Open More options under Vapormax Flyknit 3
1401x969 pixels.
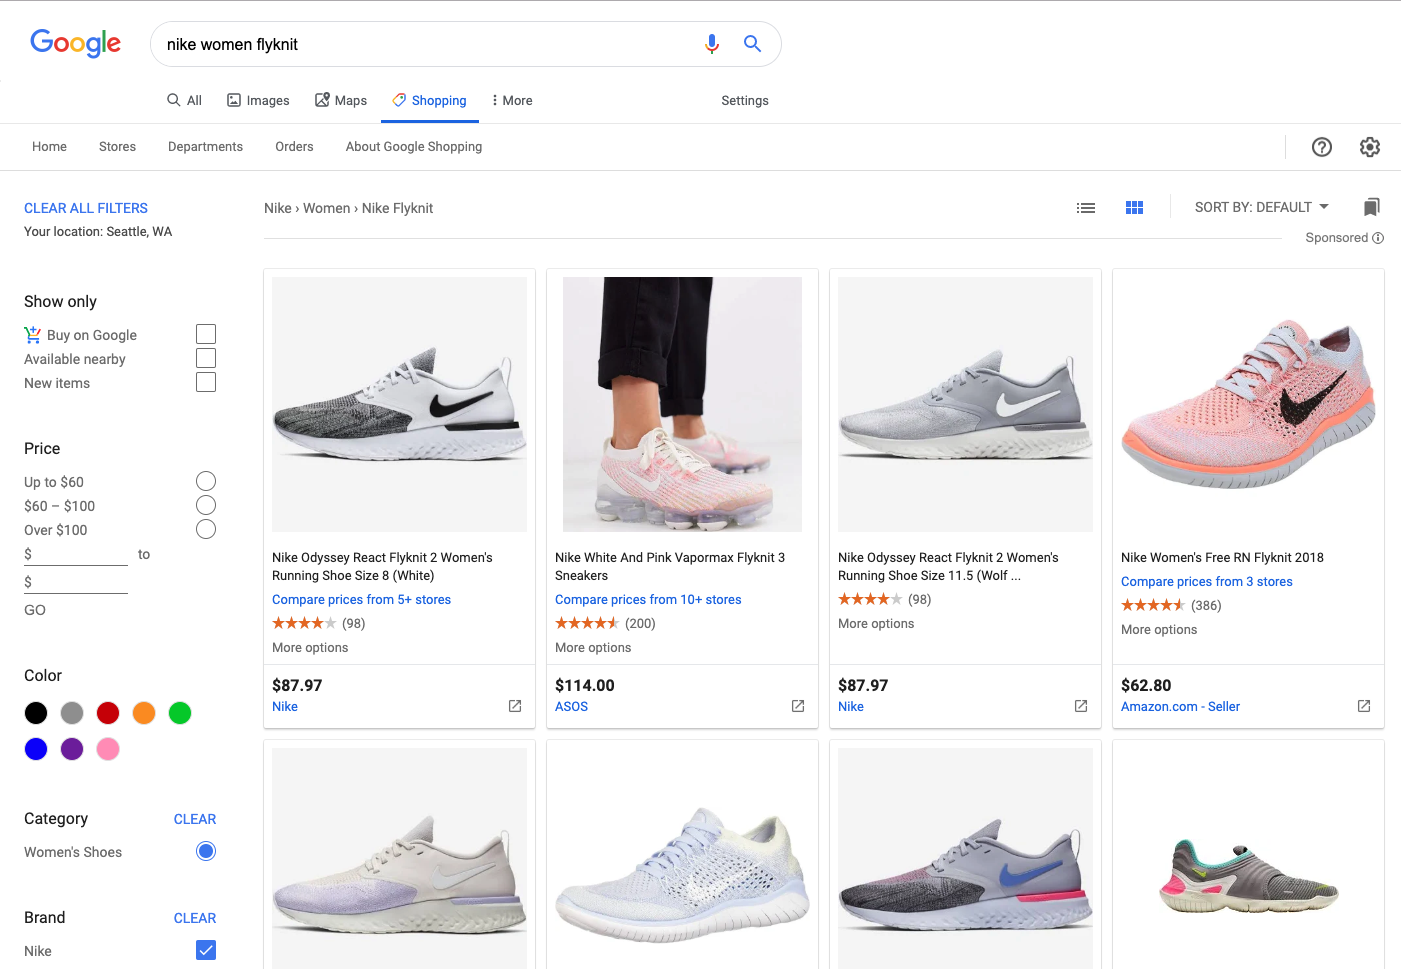coord(593,647)
